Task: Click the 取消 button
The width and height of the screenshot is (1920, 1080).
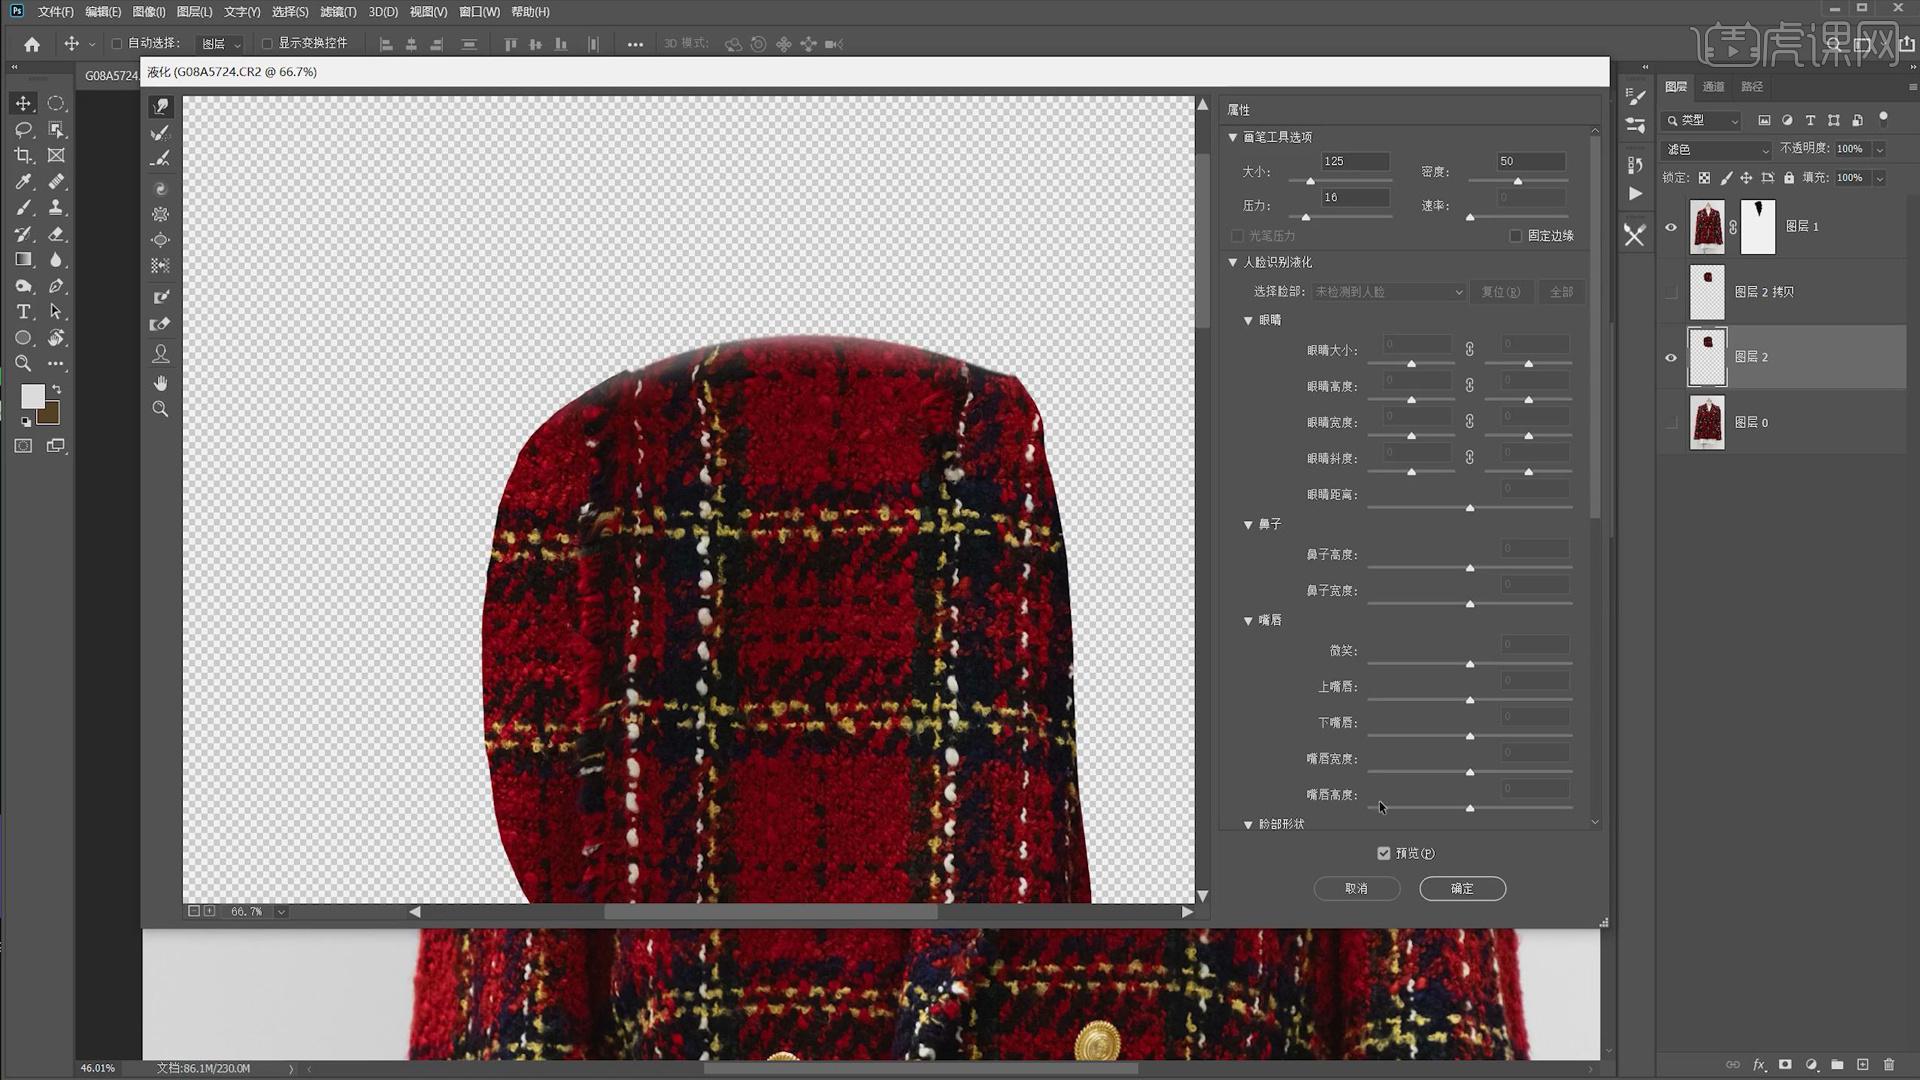Action: click(1356, 888)
